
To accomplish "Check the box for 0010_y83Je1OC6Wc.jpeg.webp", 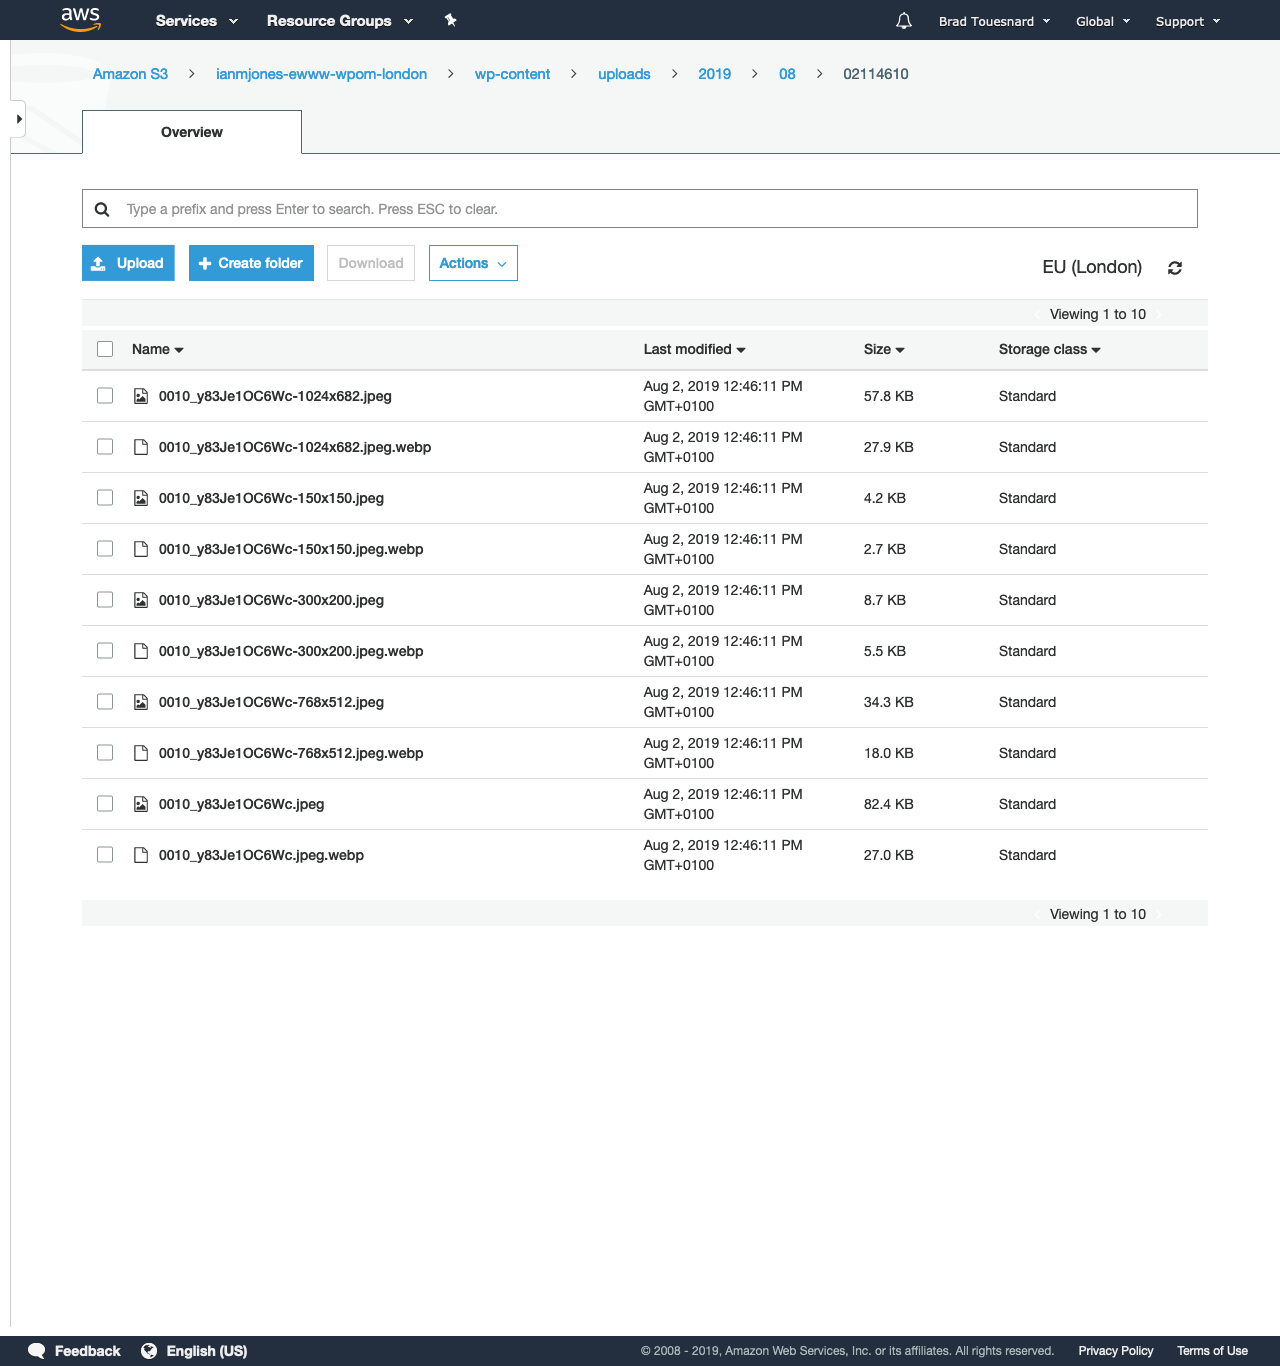I will 105,855.
